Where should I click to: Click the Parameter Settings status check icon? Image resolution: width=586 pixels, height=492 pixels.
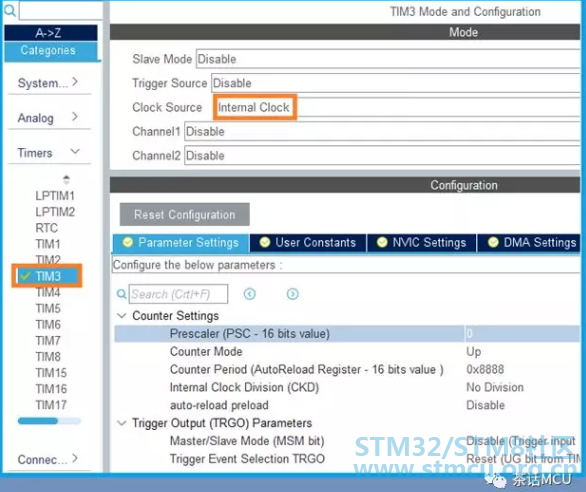(x=128, y=242)
